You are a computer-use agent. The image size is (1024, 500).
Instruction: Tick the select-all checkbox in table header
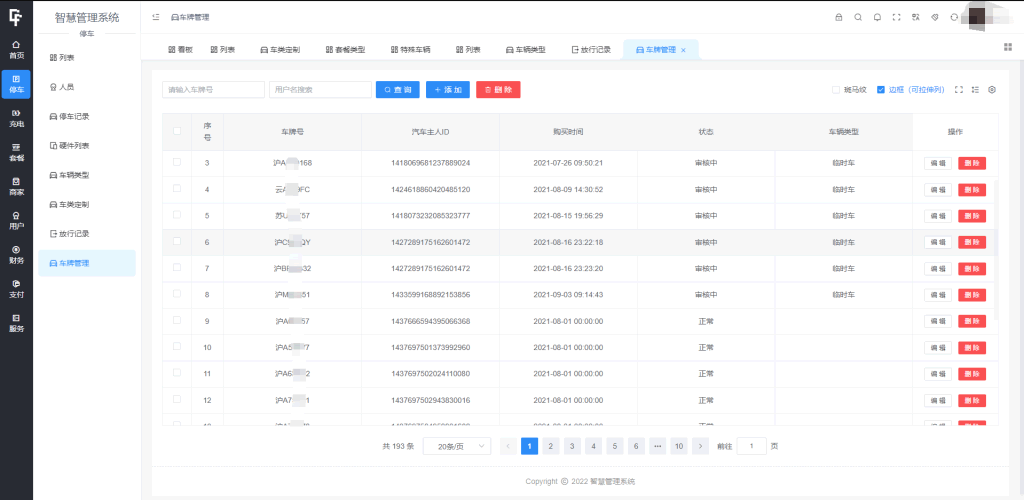click(177, 131)
